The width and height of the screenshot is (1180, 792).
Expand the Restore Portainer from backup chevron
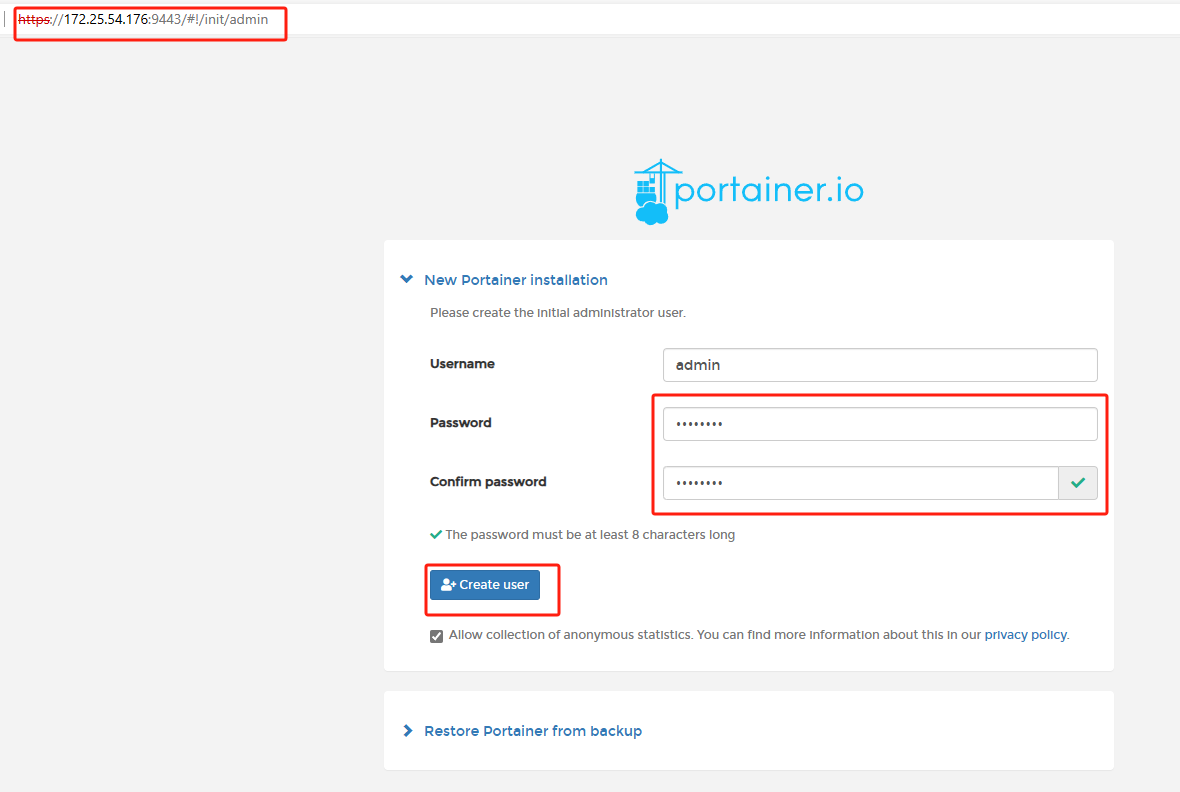tap(407, 731)
